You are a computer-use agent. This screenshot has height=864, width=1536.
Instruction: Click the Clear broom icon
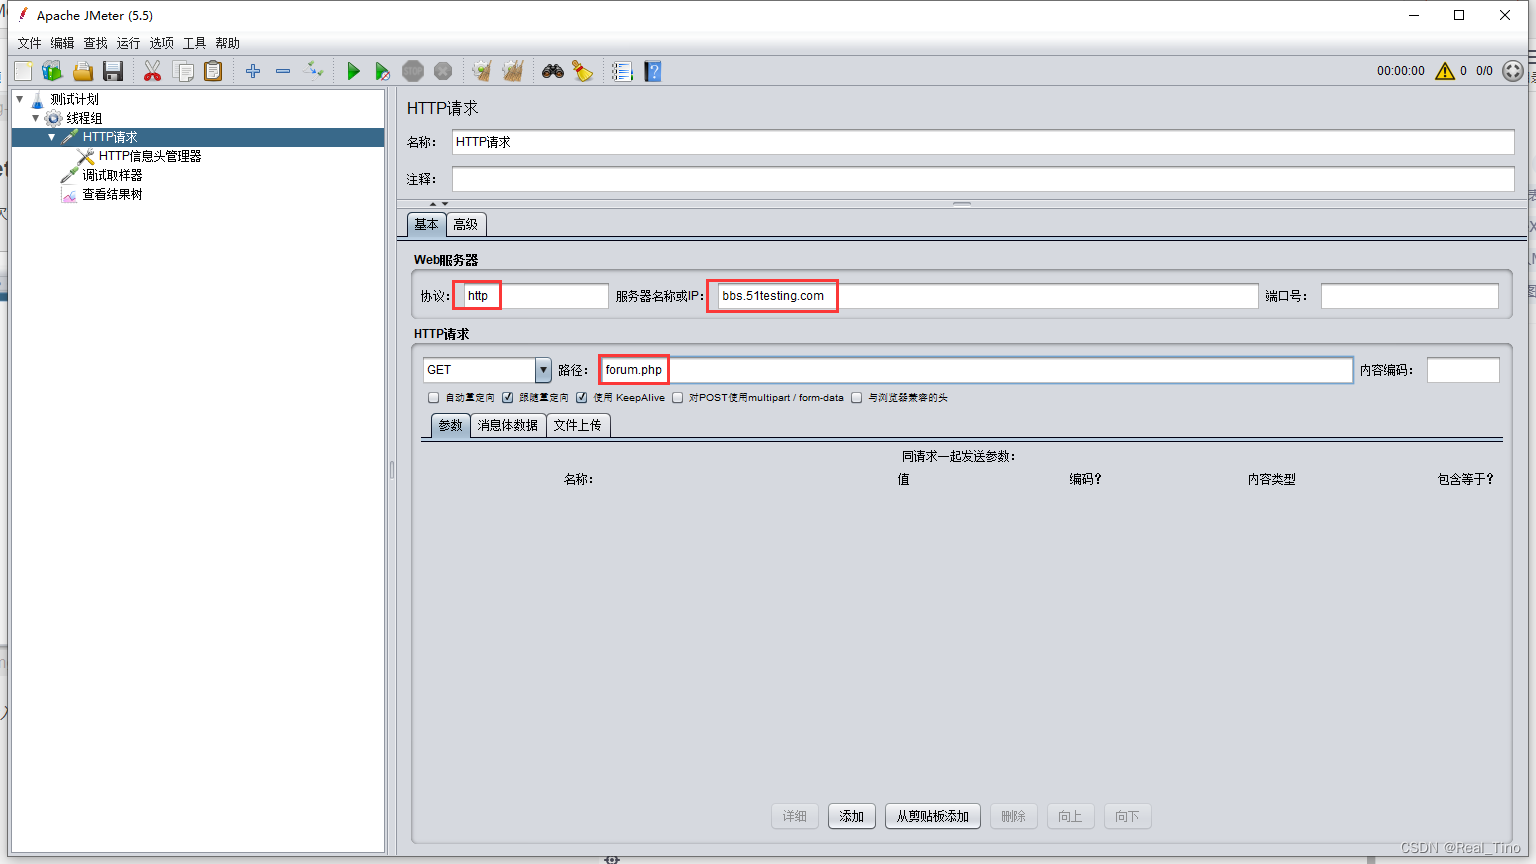[482, 71]
